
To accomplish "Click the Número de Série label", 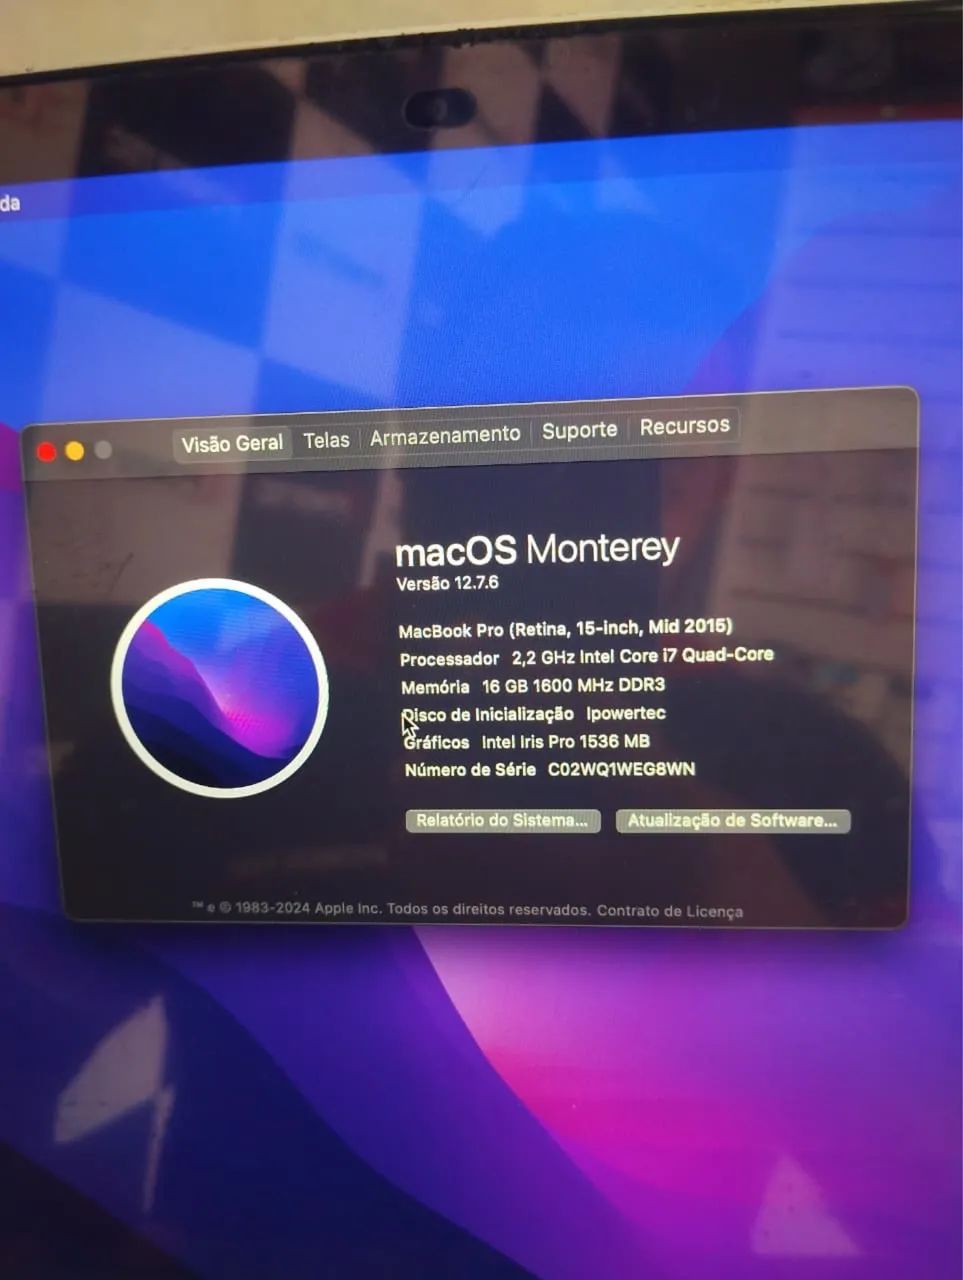I will 470,769.
